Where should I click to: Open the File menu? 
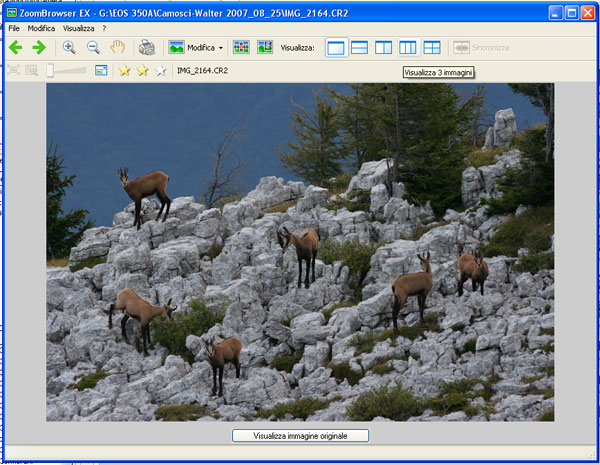click(14, 28)
